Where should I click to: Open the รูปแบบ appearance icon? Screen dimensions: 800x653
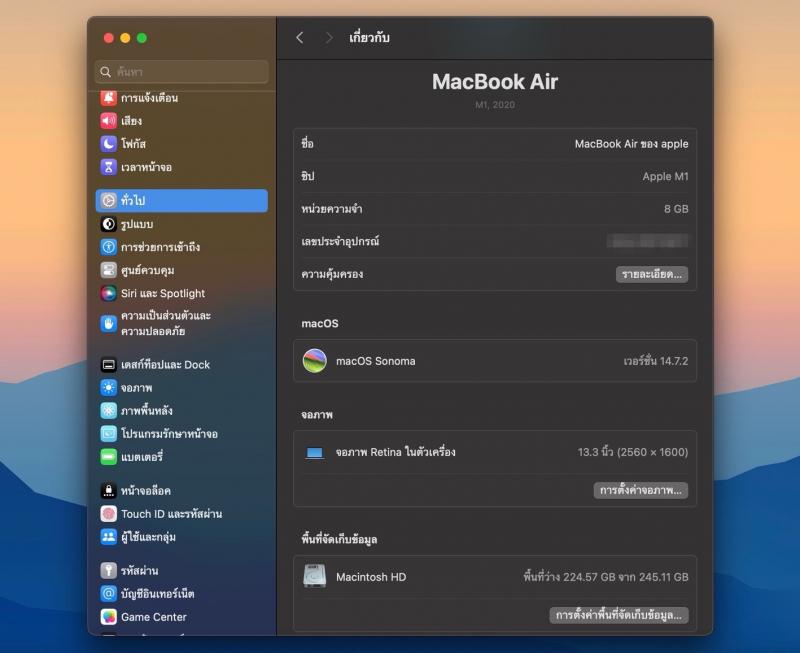click(x=108, y=224)
